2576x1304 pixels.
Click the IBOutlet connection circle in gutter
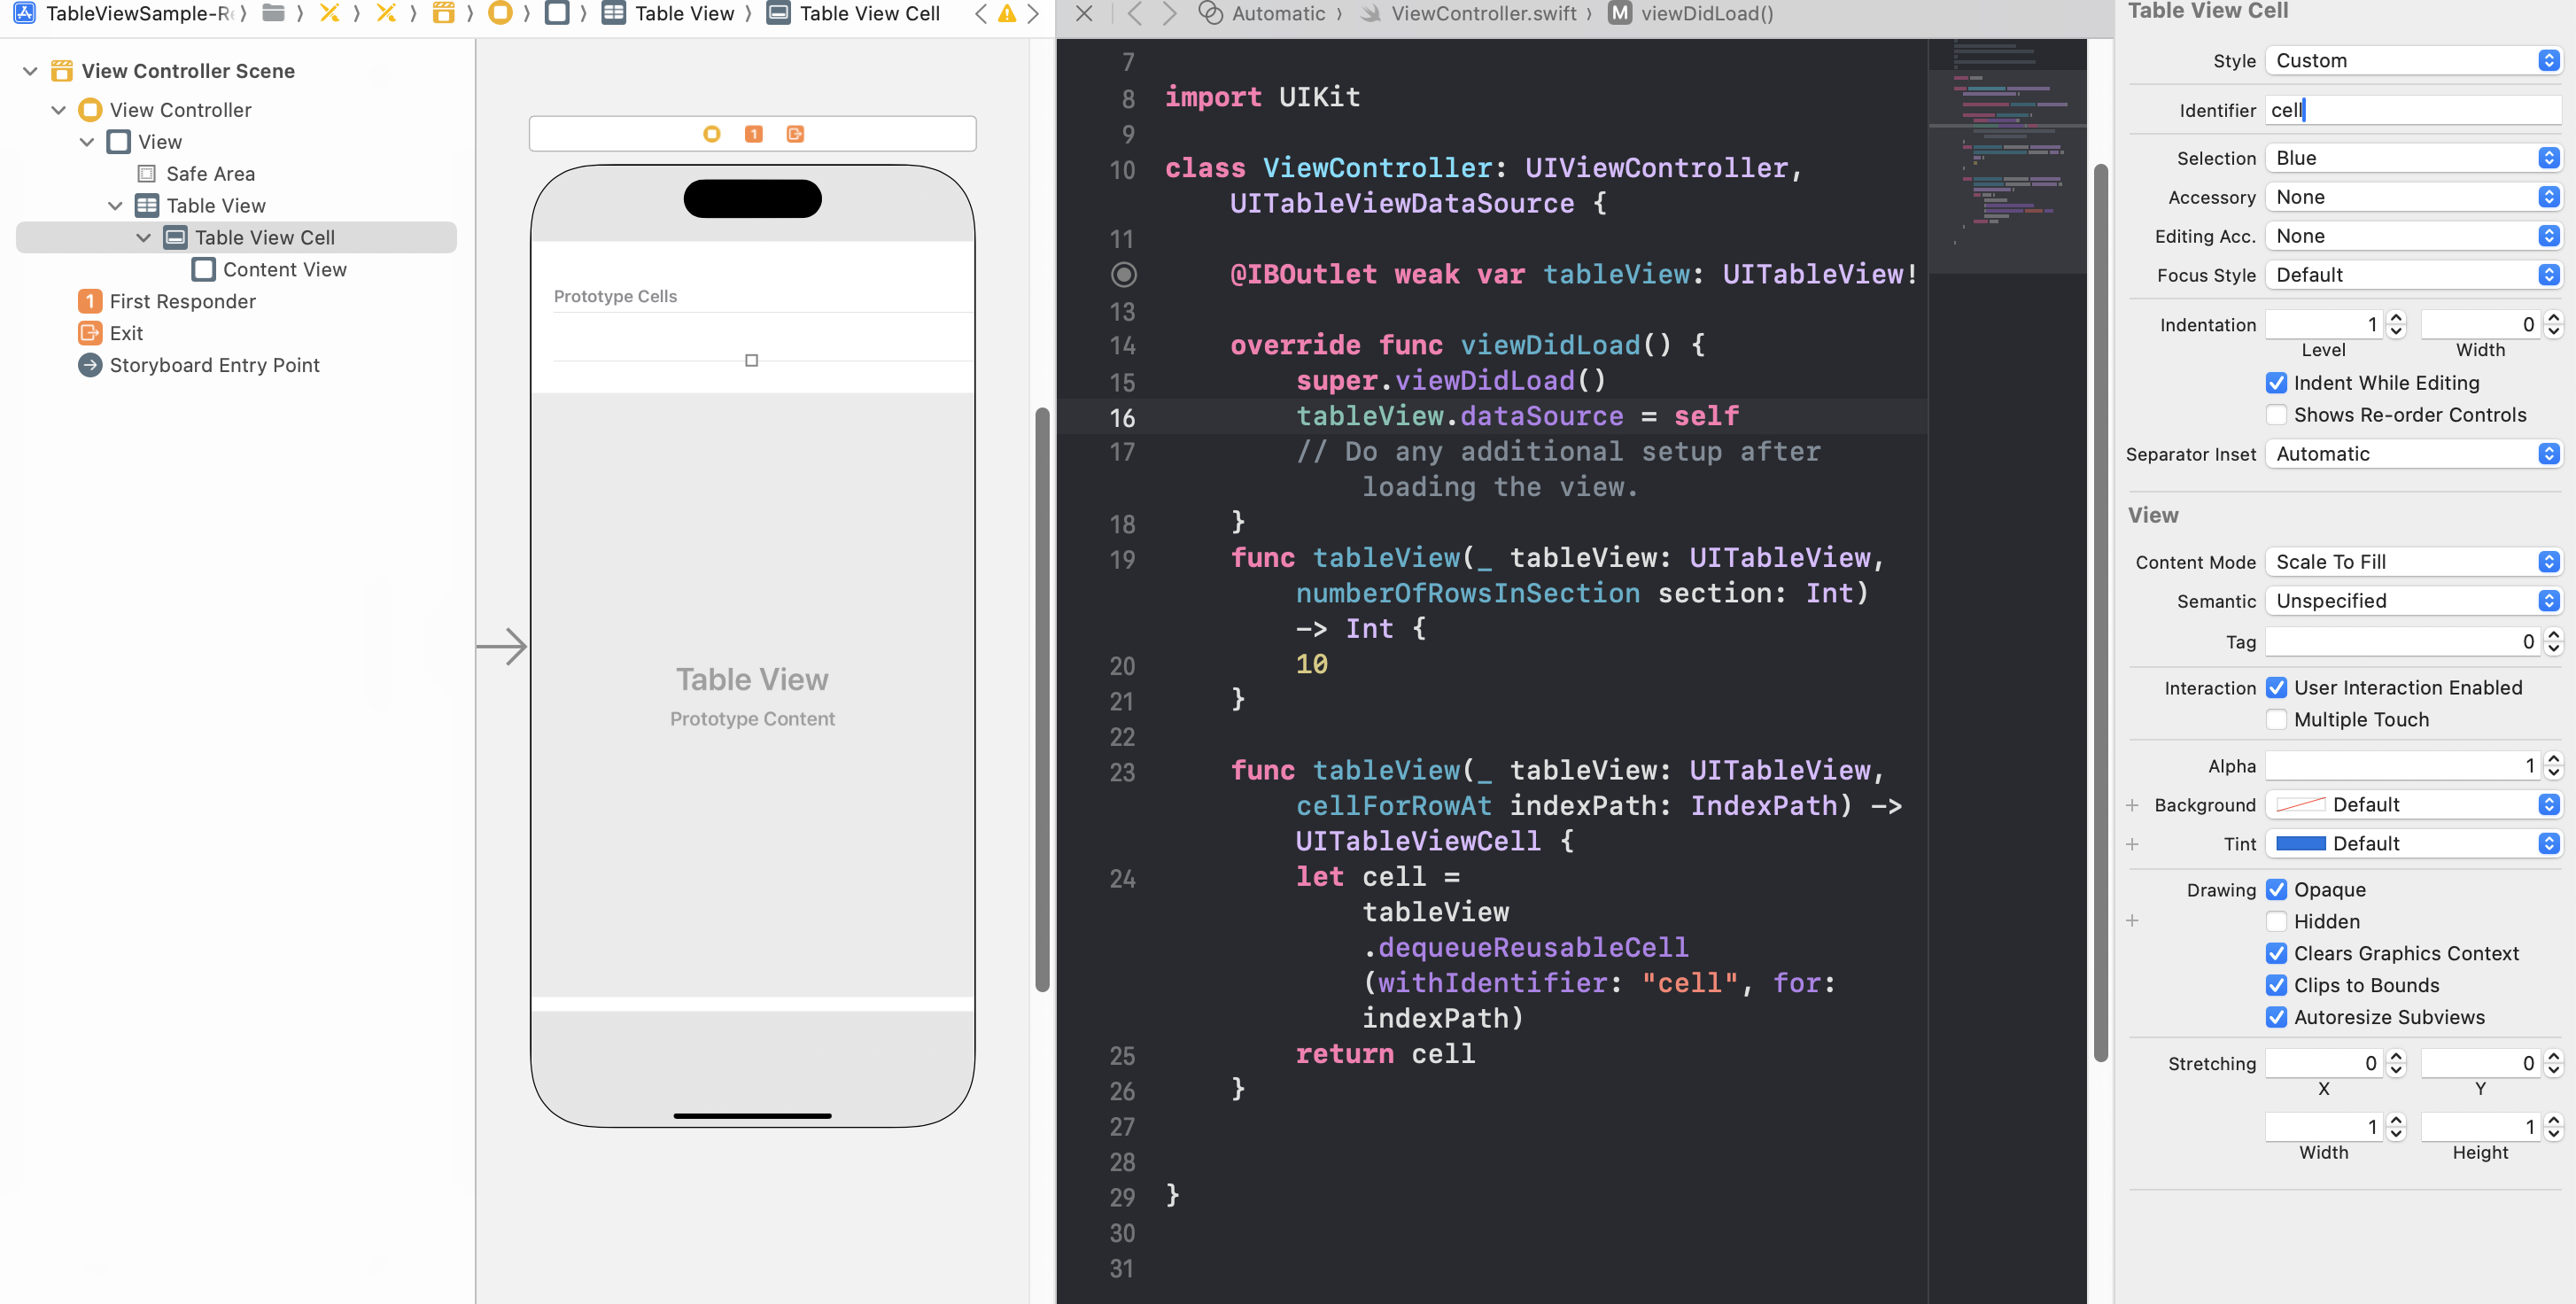coord(1123,274)
